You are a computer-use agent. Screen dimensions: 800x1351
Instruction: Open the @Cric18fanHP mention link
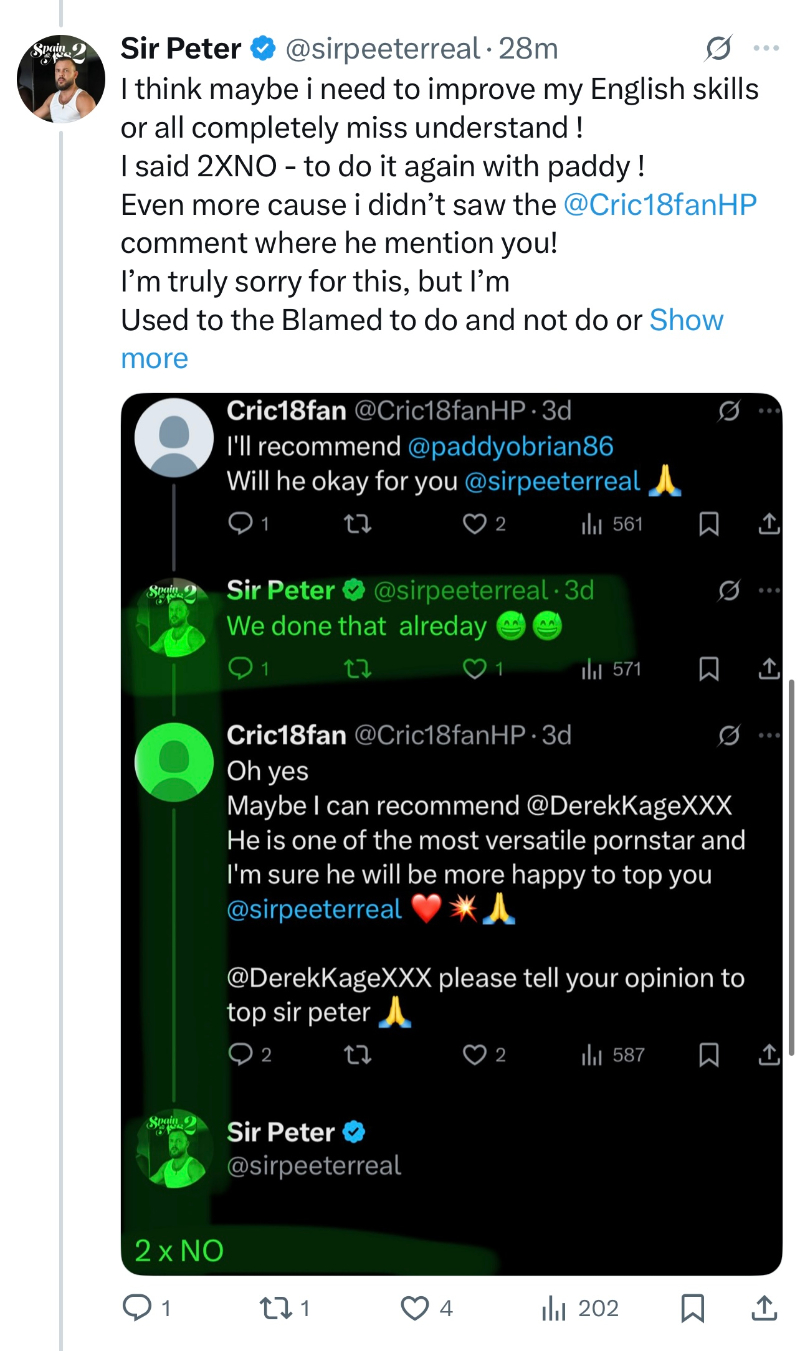click(660, 205)
